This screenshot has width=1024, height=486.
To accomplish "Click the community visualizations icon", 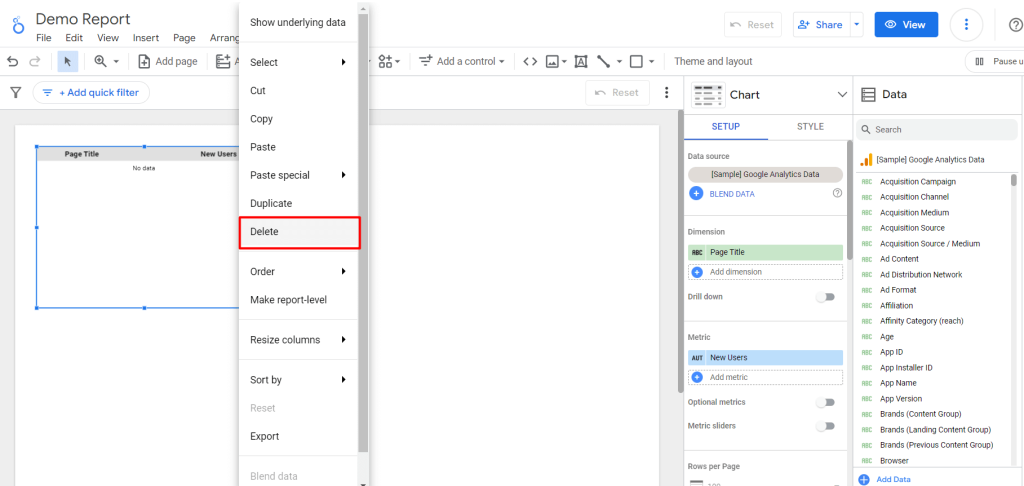I will click(385, 61).
